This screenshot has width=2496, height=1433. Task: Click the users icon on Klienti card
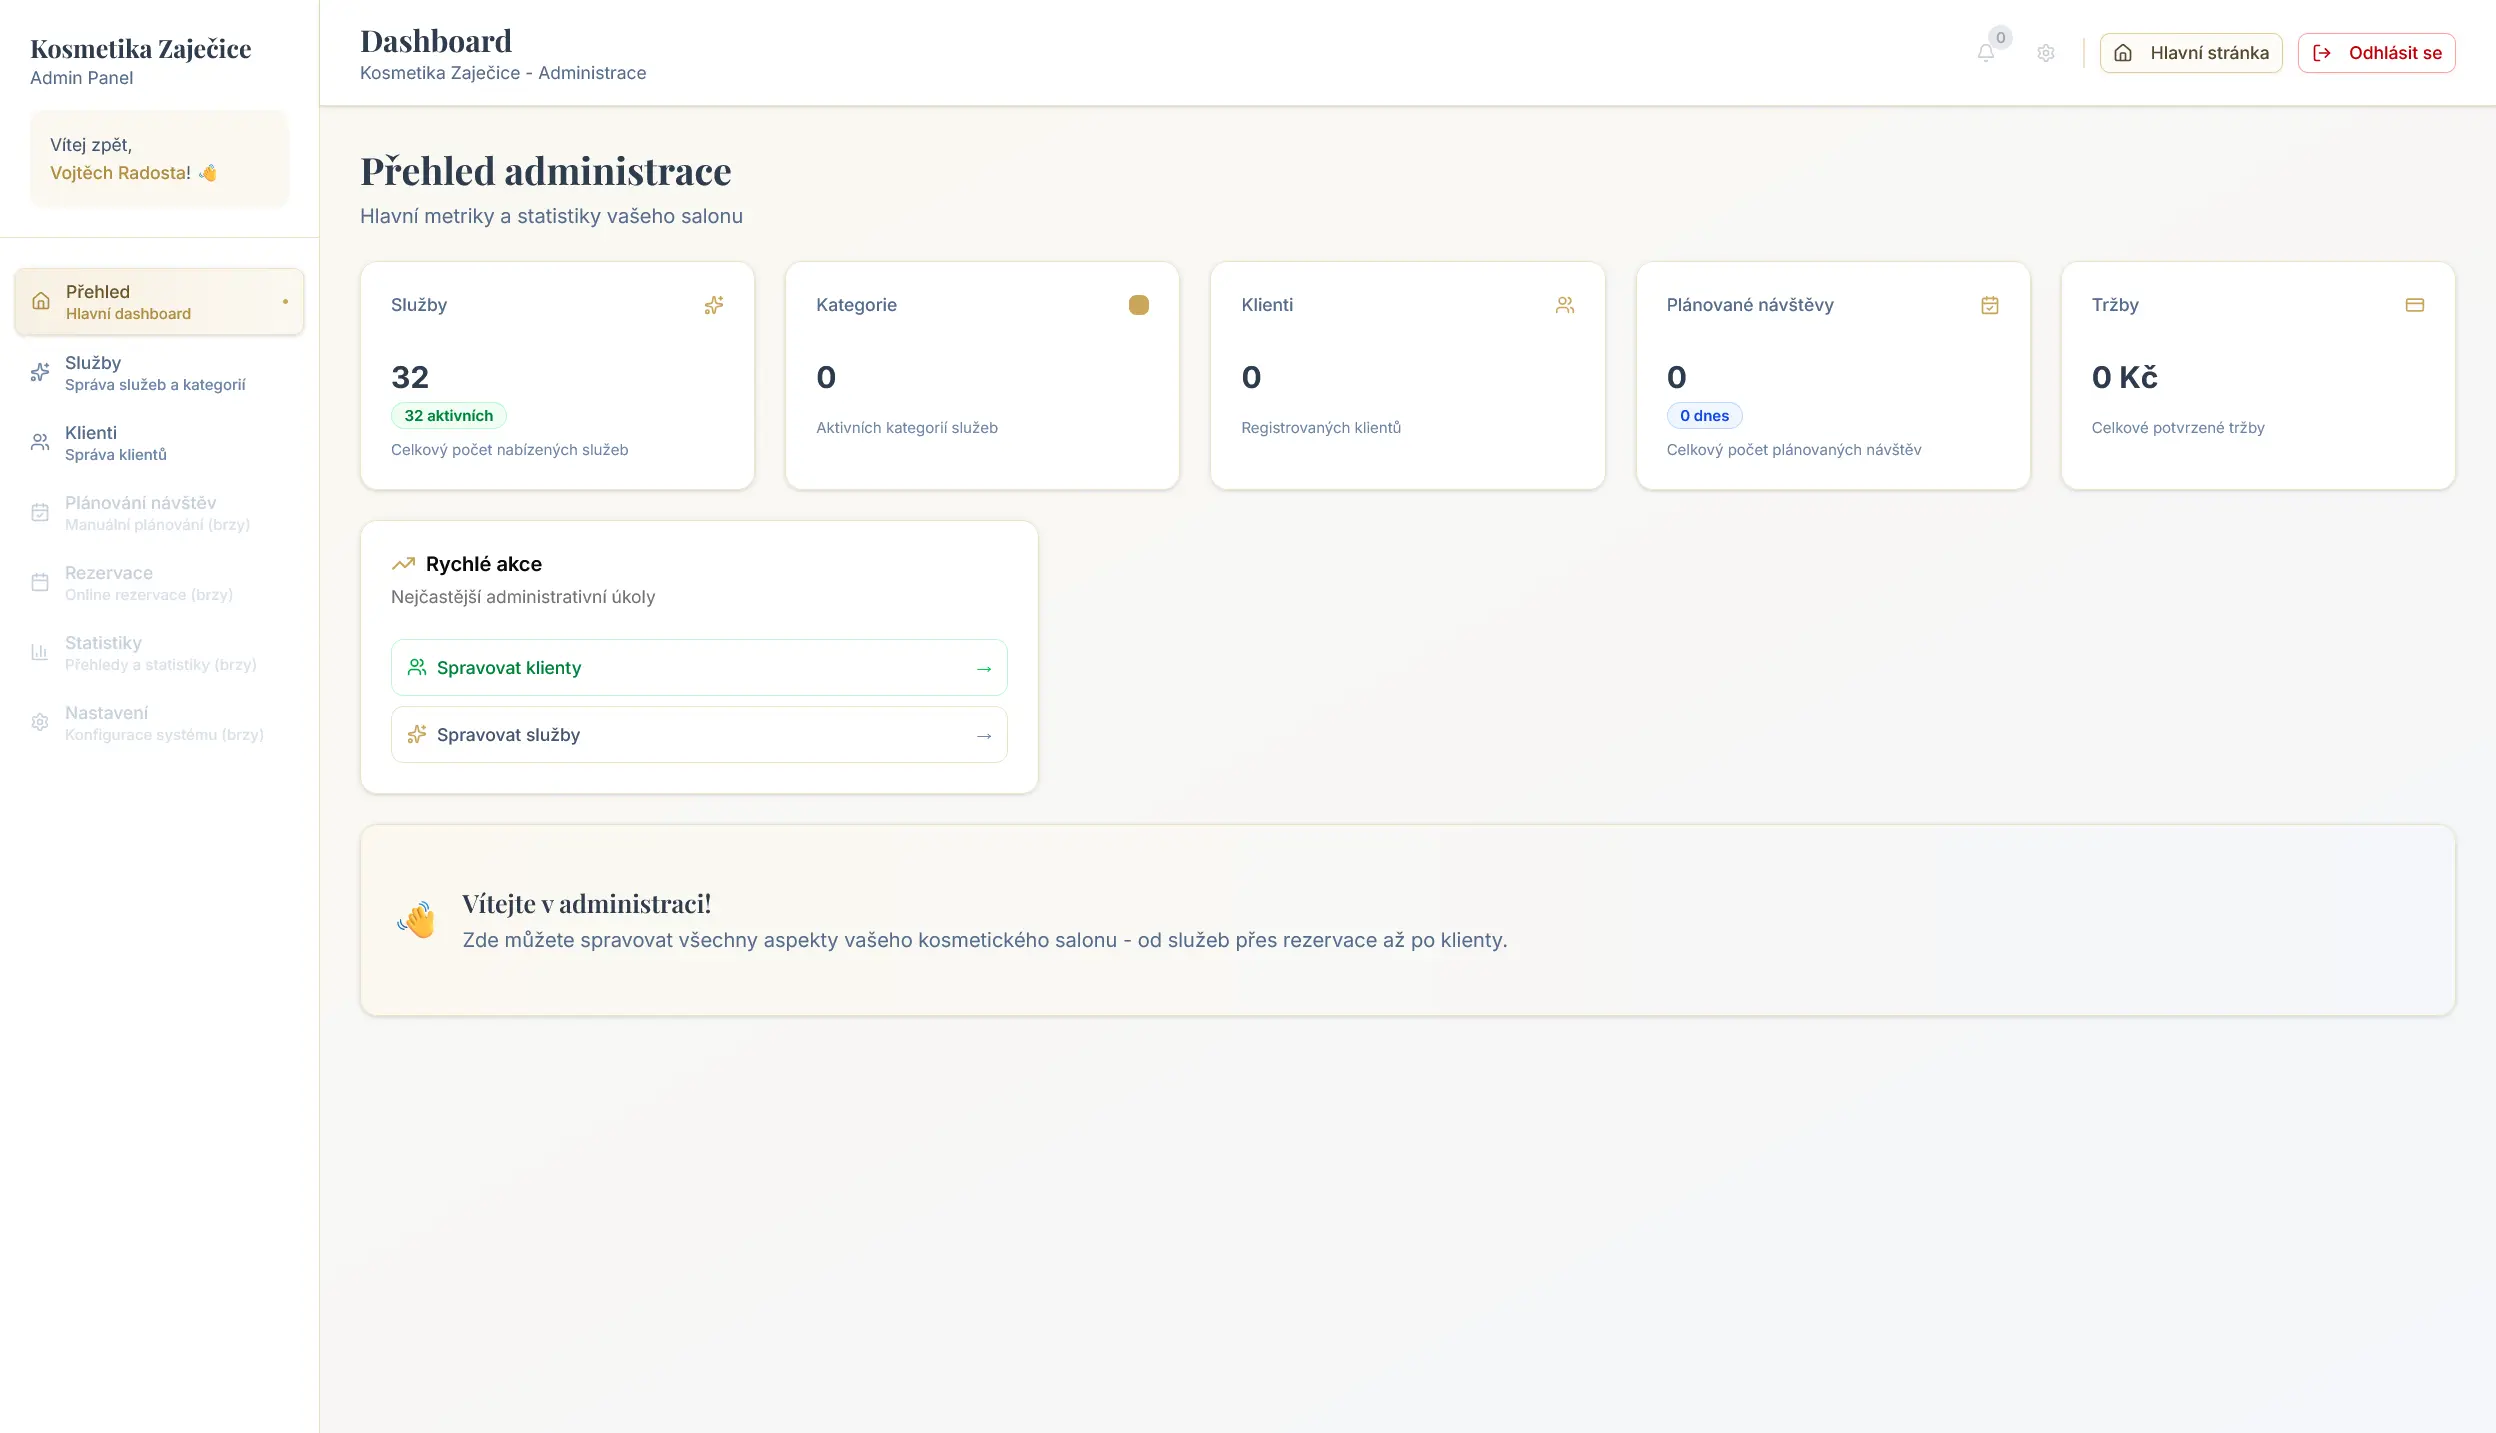(x=1565, y=305)
